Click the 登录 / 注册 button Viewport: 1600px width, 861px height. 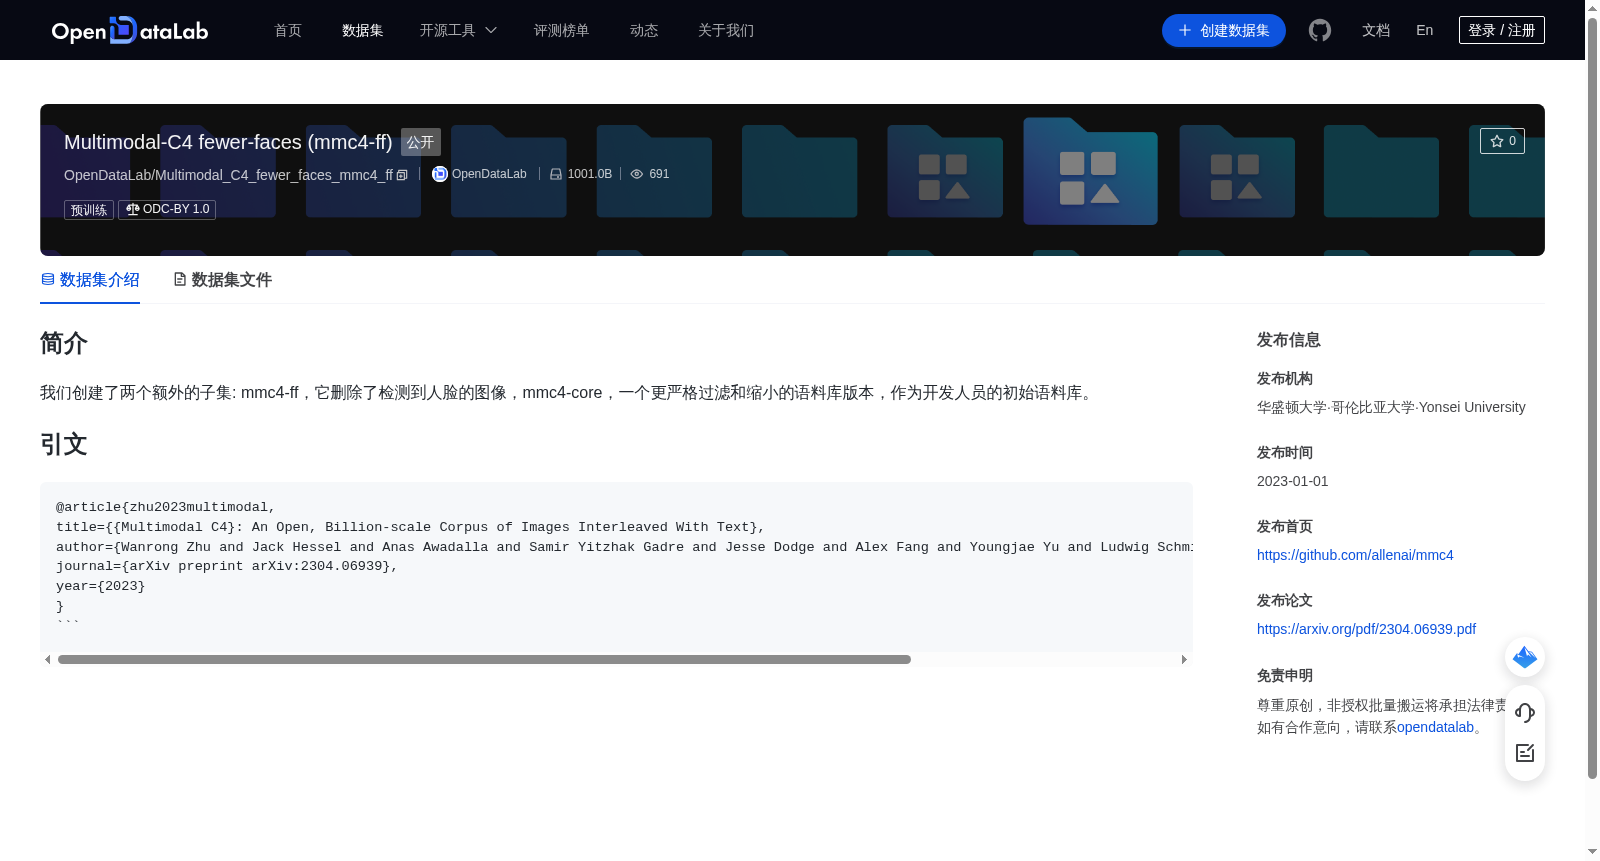1502,30
